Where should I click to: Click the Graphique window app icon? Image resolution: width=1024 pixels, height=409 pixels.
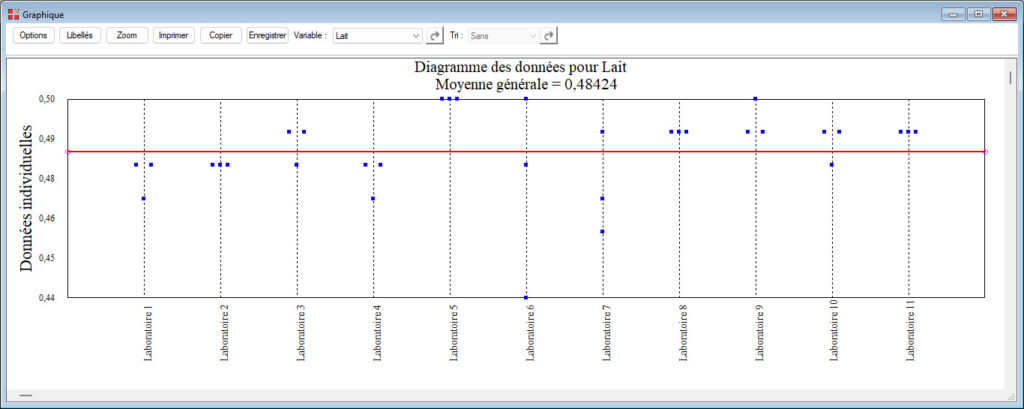pos(13,14)
